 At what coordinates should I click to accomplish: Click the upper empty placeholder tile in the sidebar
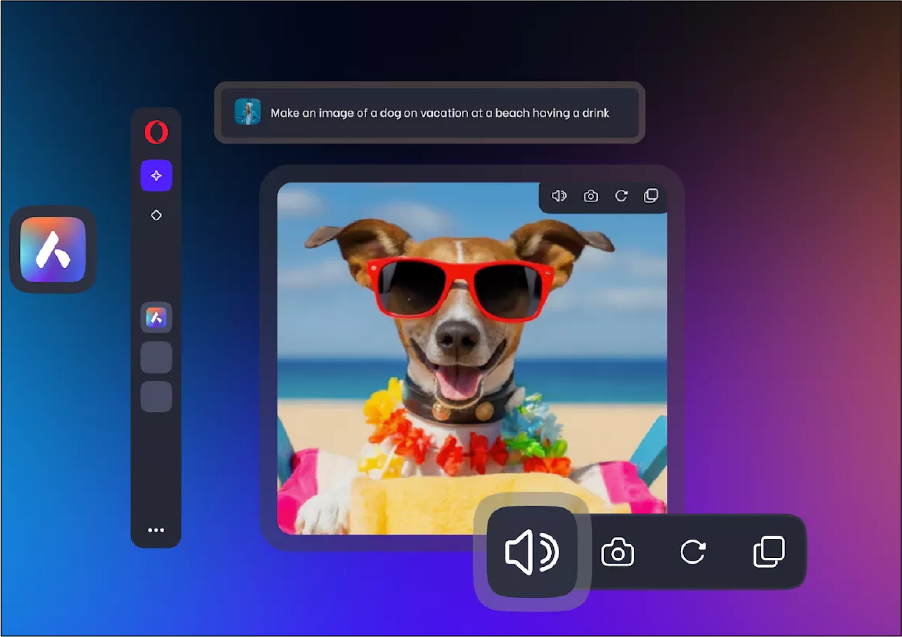pyautogui.click(x=156, y=357)
